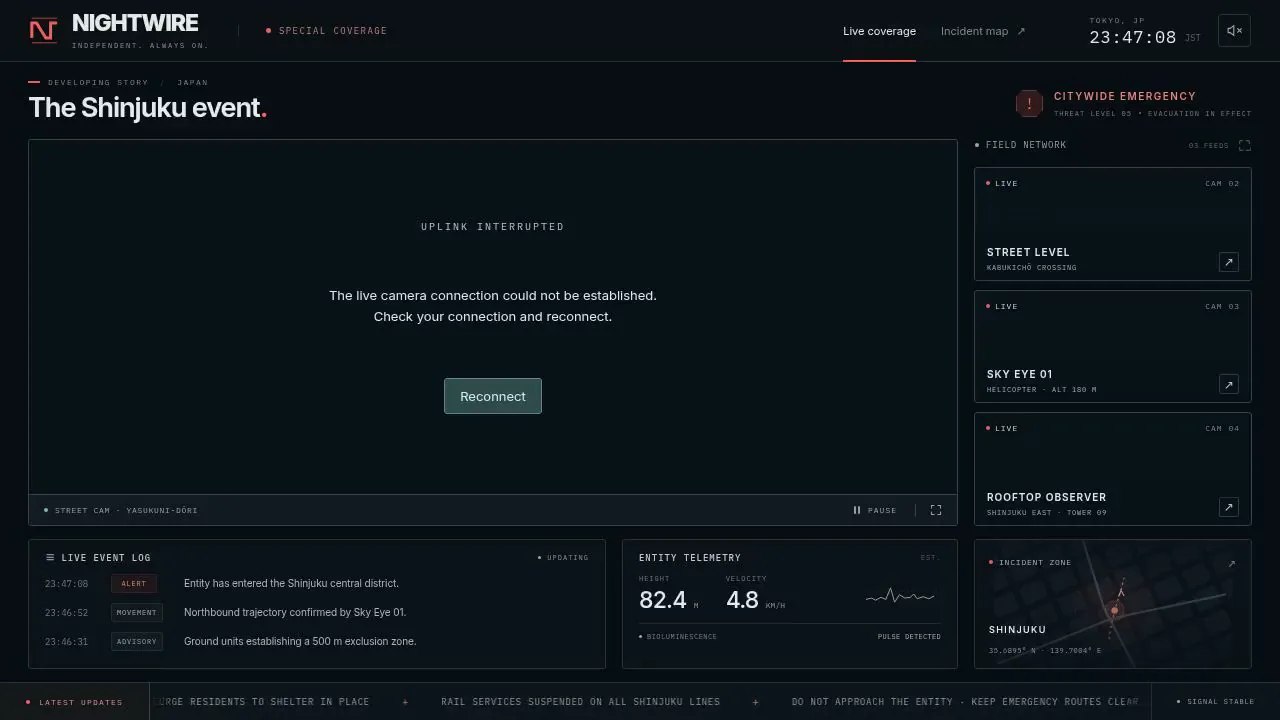
Task: Select the Rooftop Observer CAM 04 thumbnail
Action: coord(1113,469)
